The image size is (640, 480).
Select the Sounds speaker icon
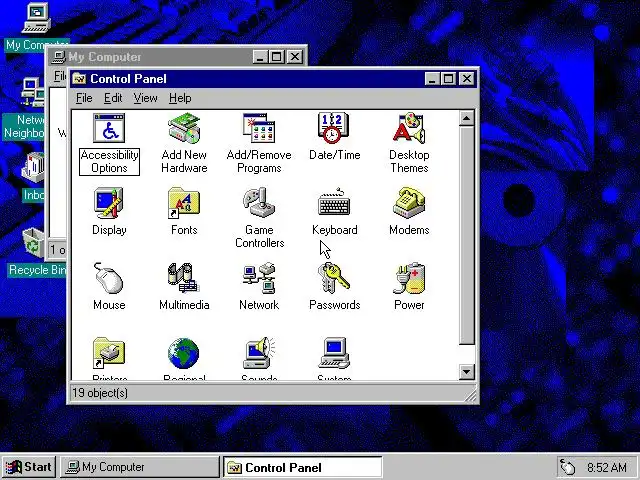[x=259, y=353]
